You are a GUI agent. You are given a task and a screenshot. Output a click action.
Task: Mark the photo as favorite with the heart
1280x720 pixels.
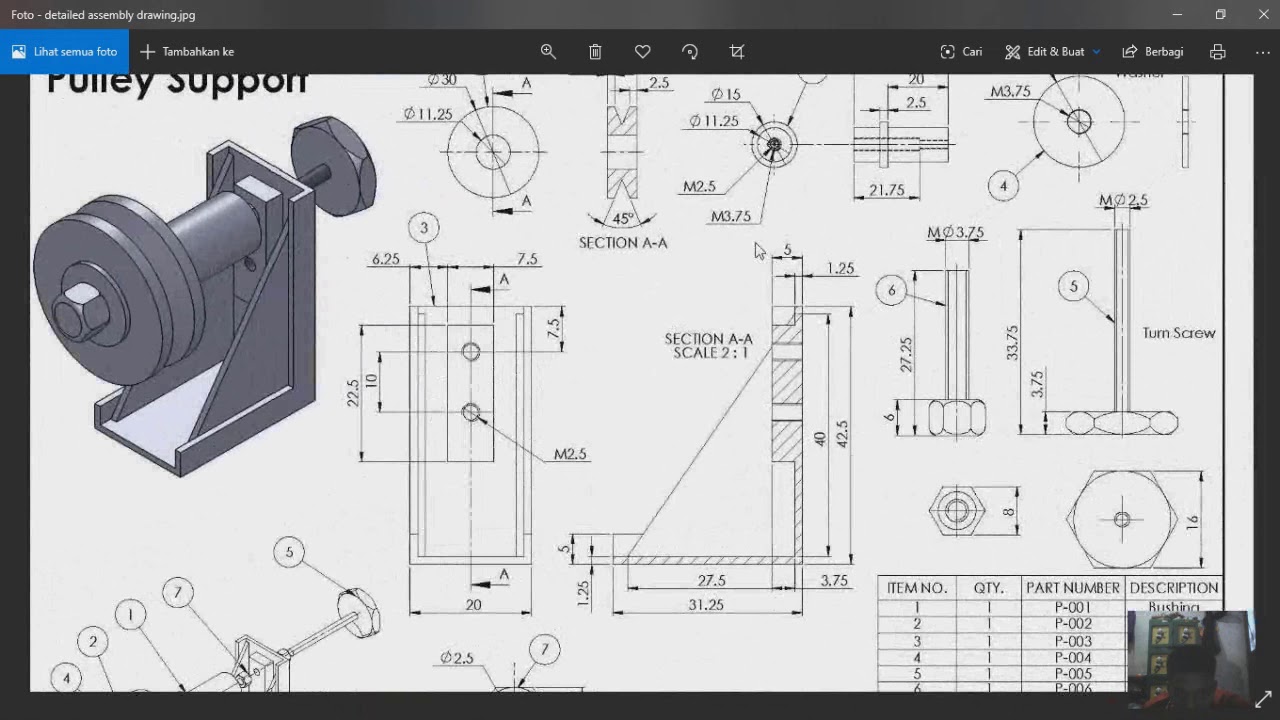tap(643, 51)
